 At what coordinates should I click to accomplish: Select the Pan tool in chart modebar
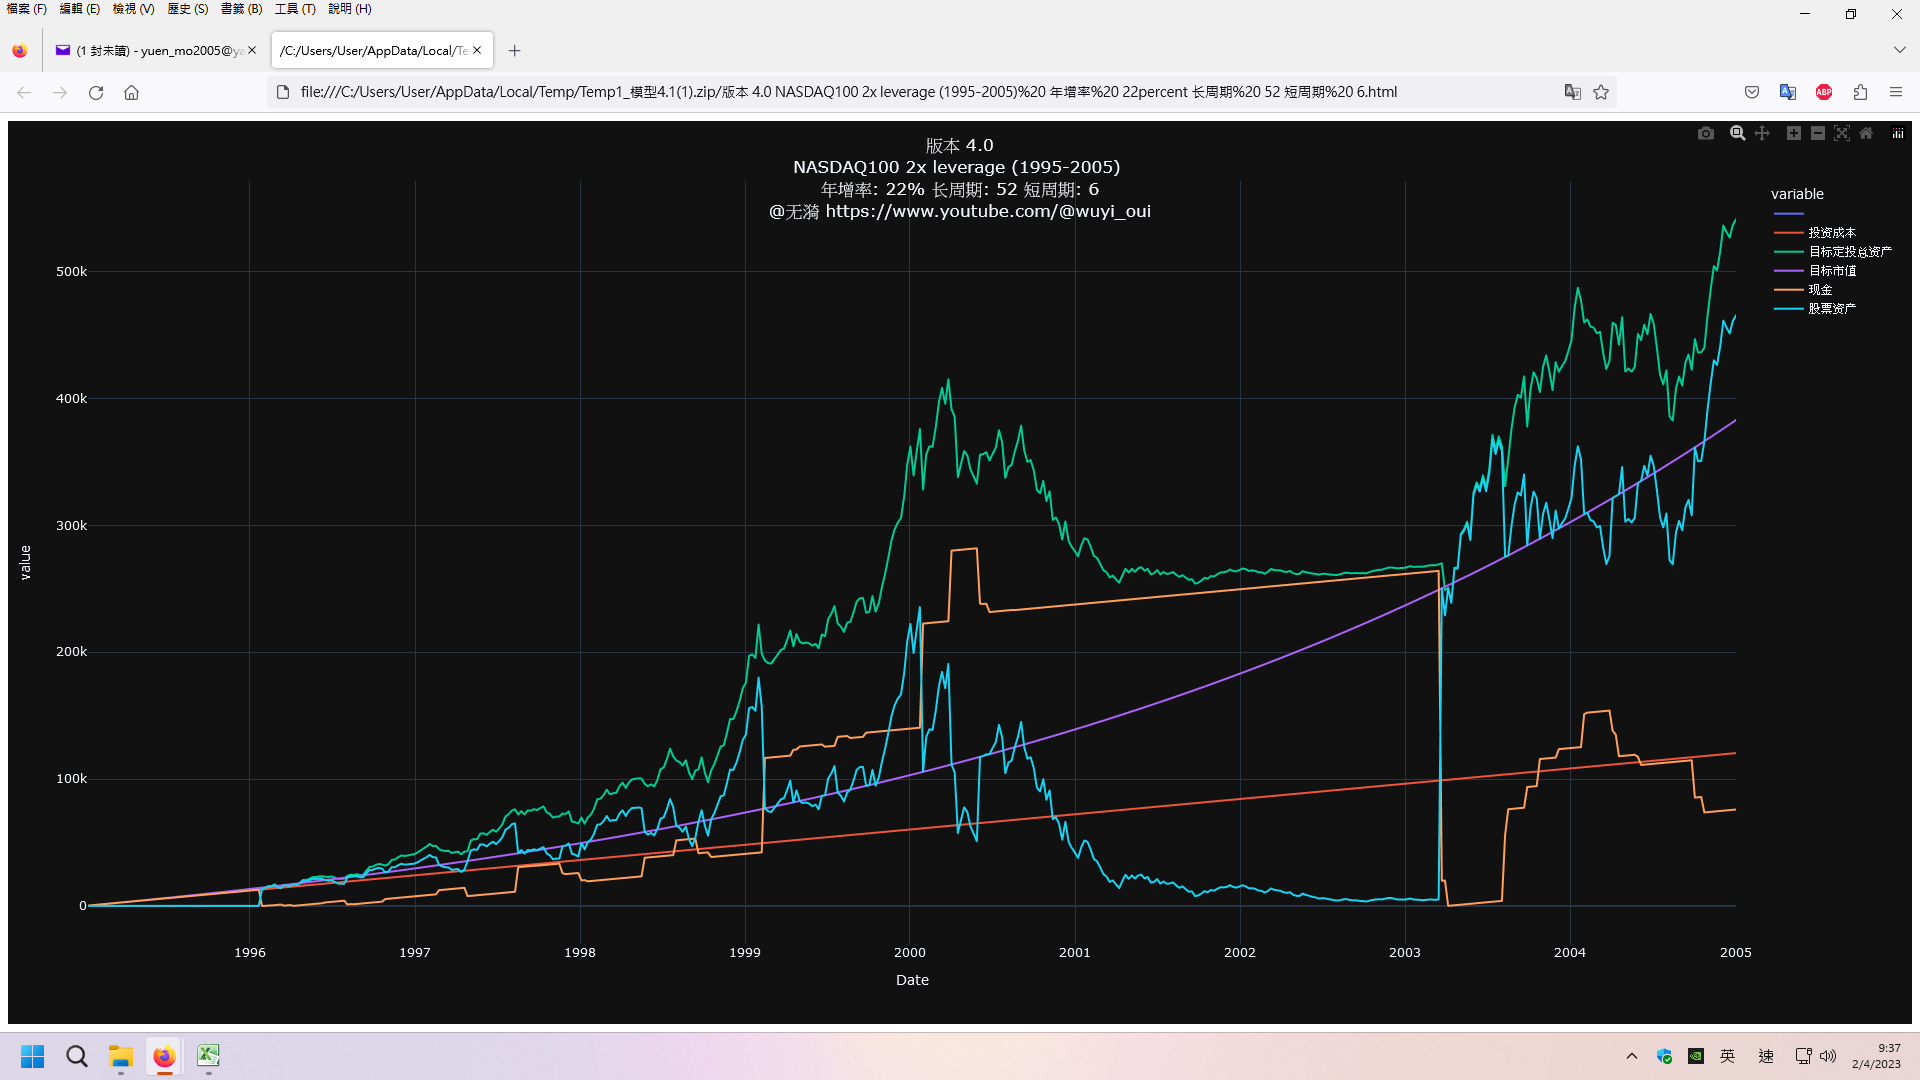[x=1762, y=133]
